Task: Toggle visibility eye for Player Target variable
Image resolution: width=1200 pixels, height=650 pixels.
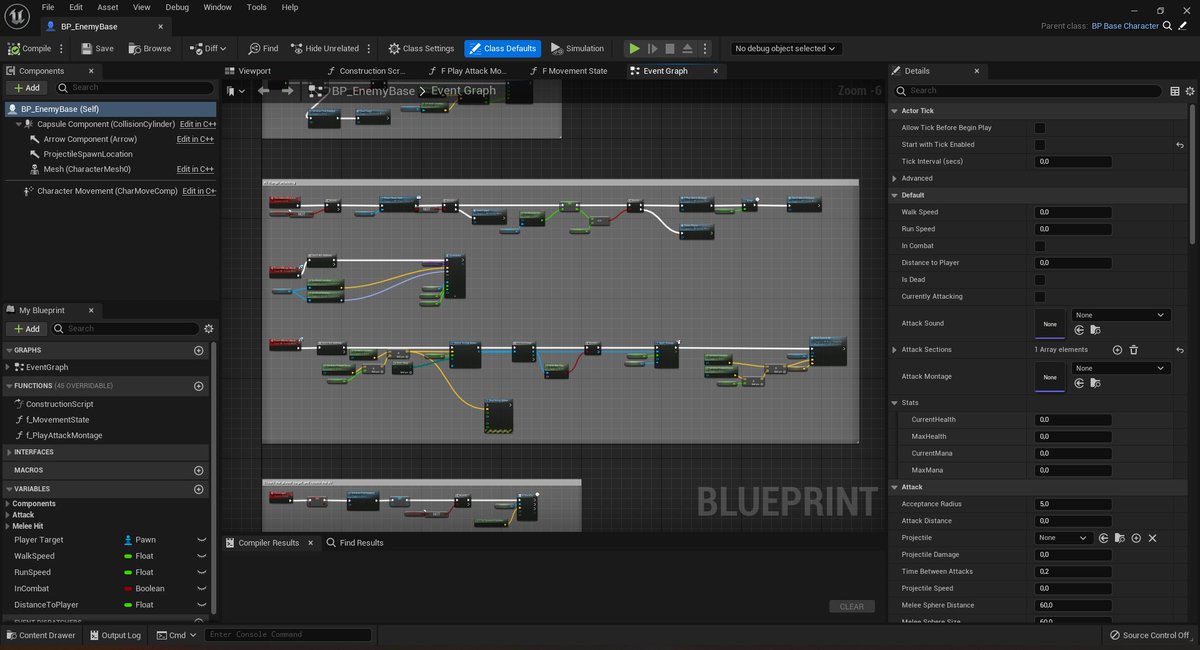Action: [201, 540]
